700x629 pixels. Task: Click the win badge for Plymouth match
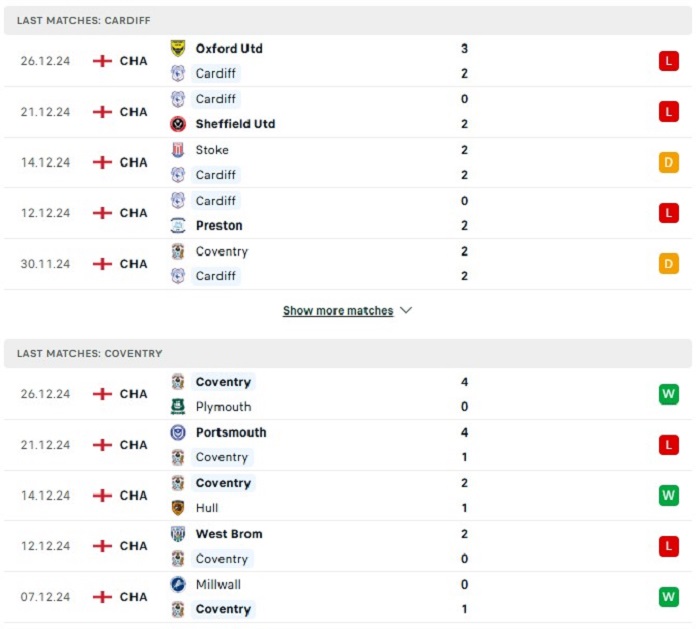tap(668, 394)
